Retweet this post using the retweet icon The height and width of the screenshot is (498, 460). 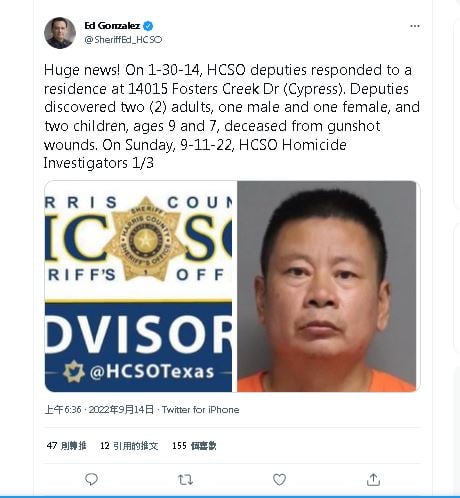tap(185, 480)
